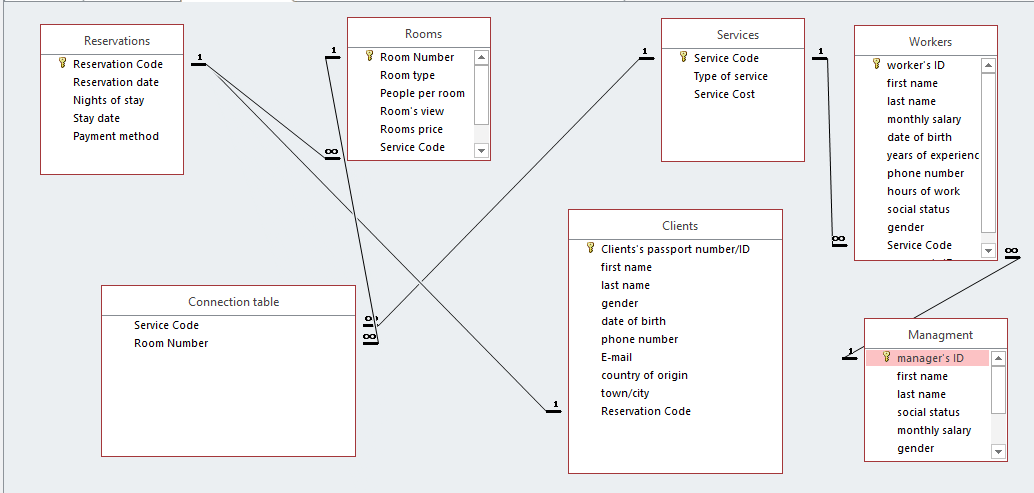Click the primary key icon for Room Number
The width and height of the screenshot is (1034, 493).
pyautogui.click(x=369, y=57)
